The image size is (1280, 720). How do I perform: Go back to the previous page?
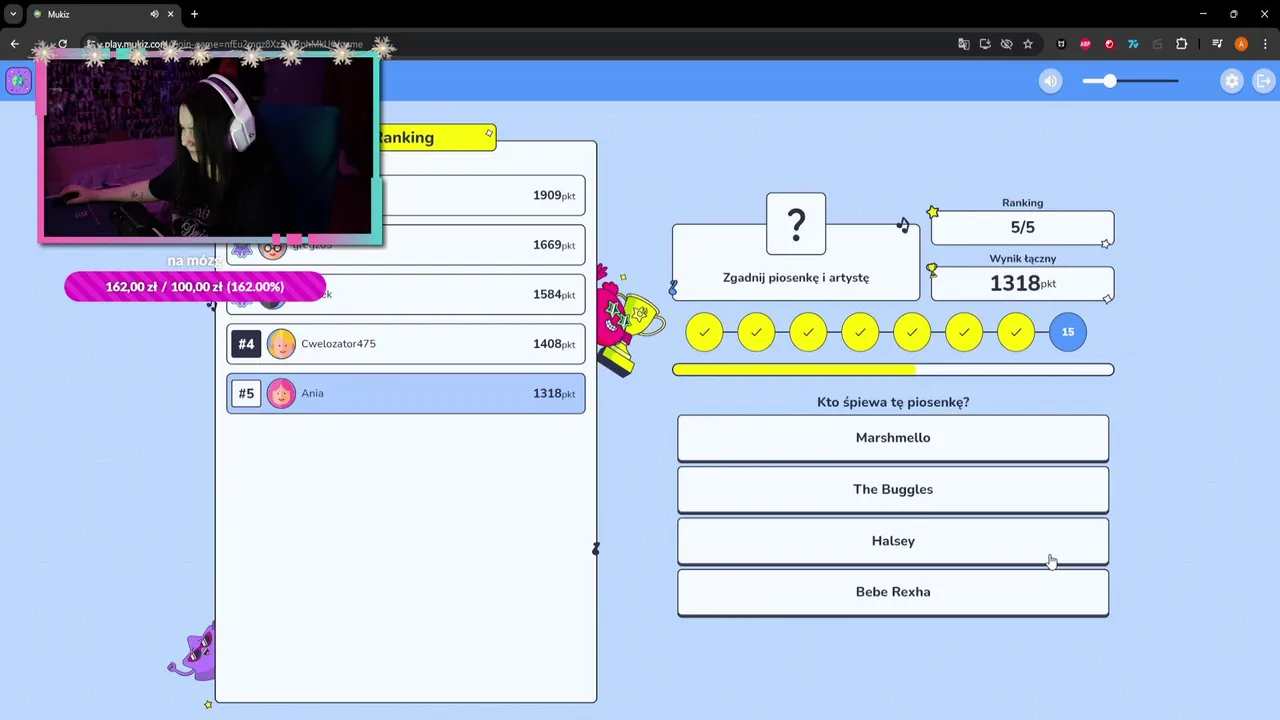point(14,44)
